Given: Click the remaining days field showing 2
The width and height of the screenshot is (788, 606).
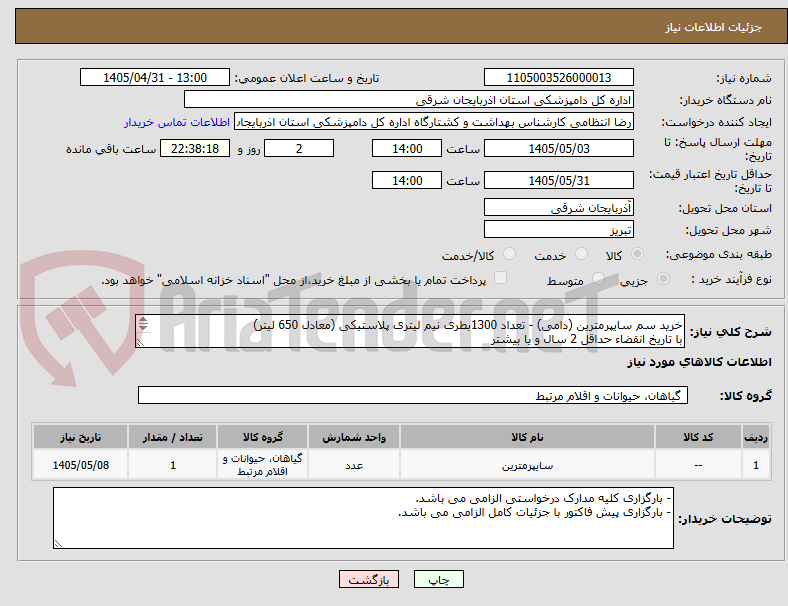Looking at the screenshot, I should click(299, 148).
